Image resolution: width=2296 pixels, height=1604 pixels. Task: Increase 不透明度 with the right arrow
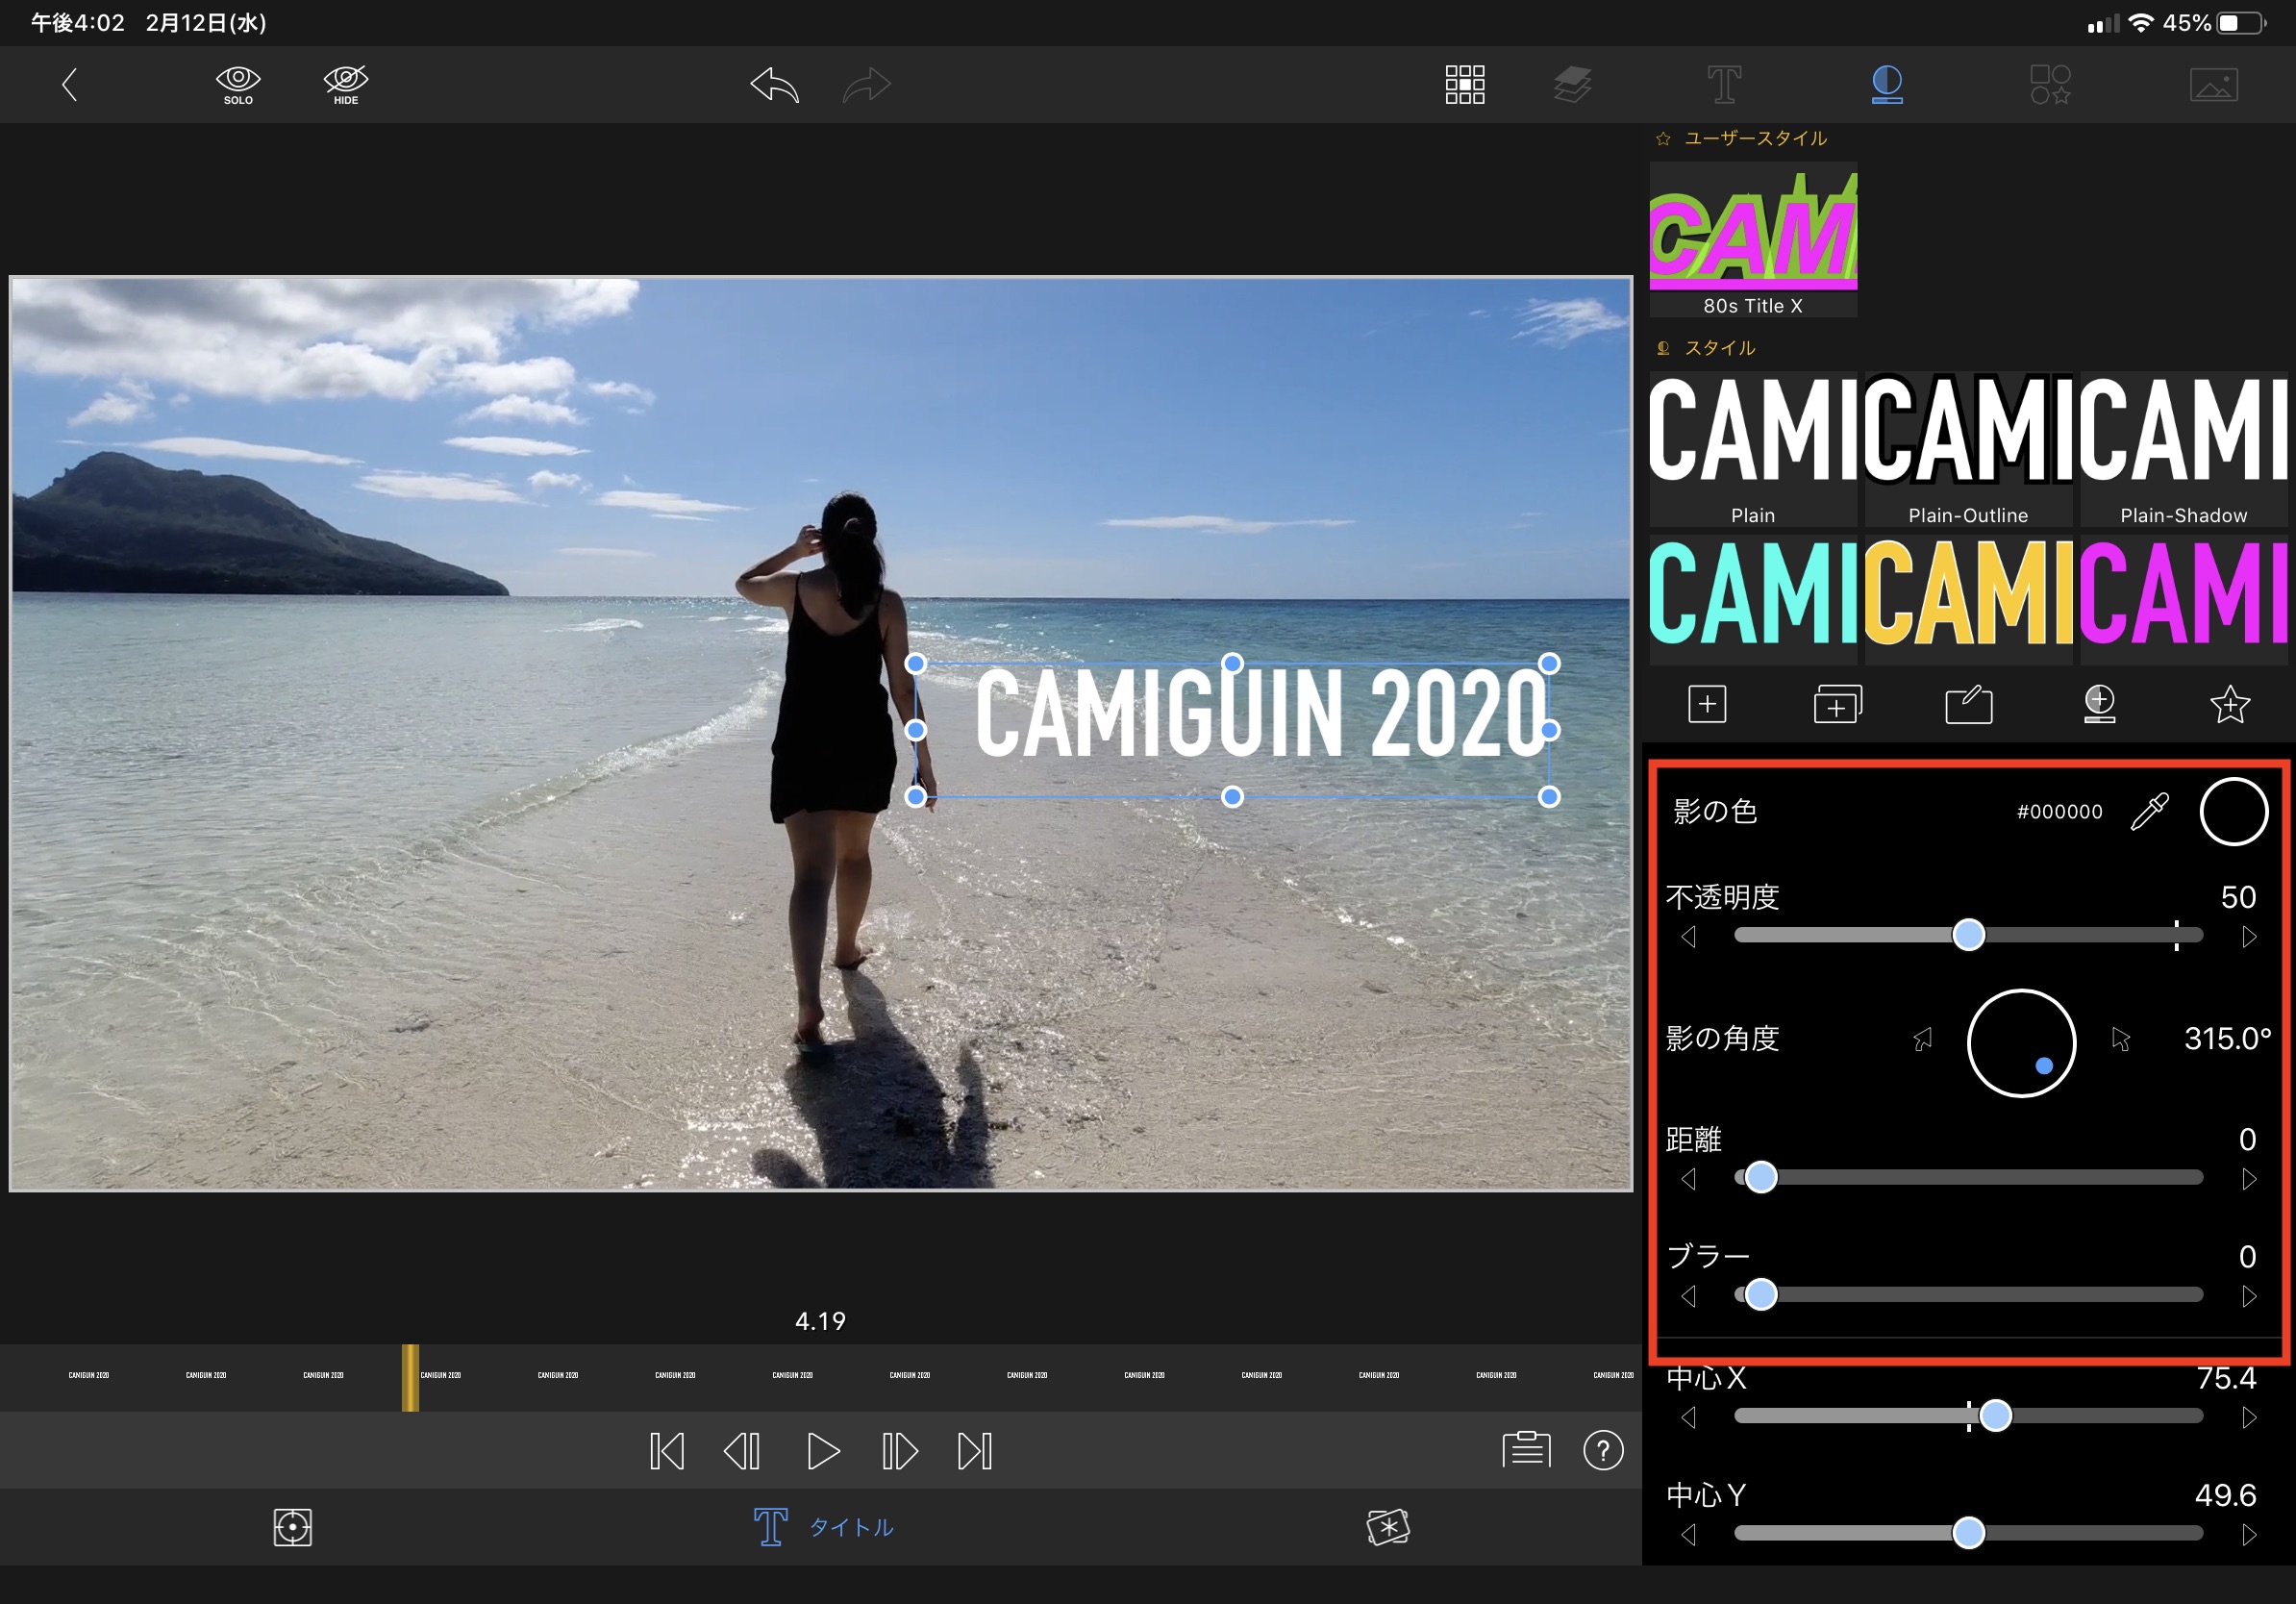[2249, 937]
